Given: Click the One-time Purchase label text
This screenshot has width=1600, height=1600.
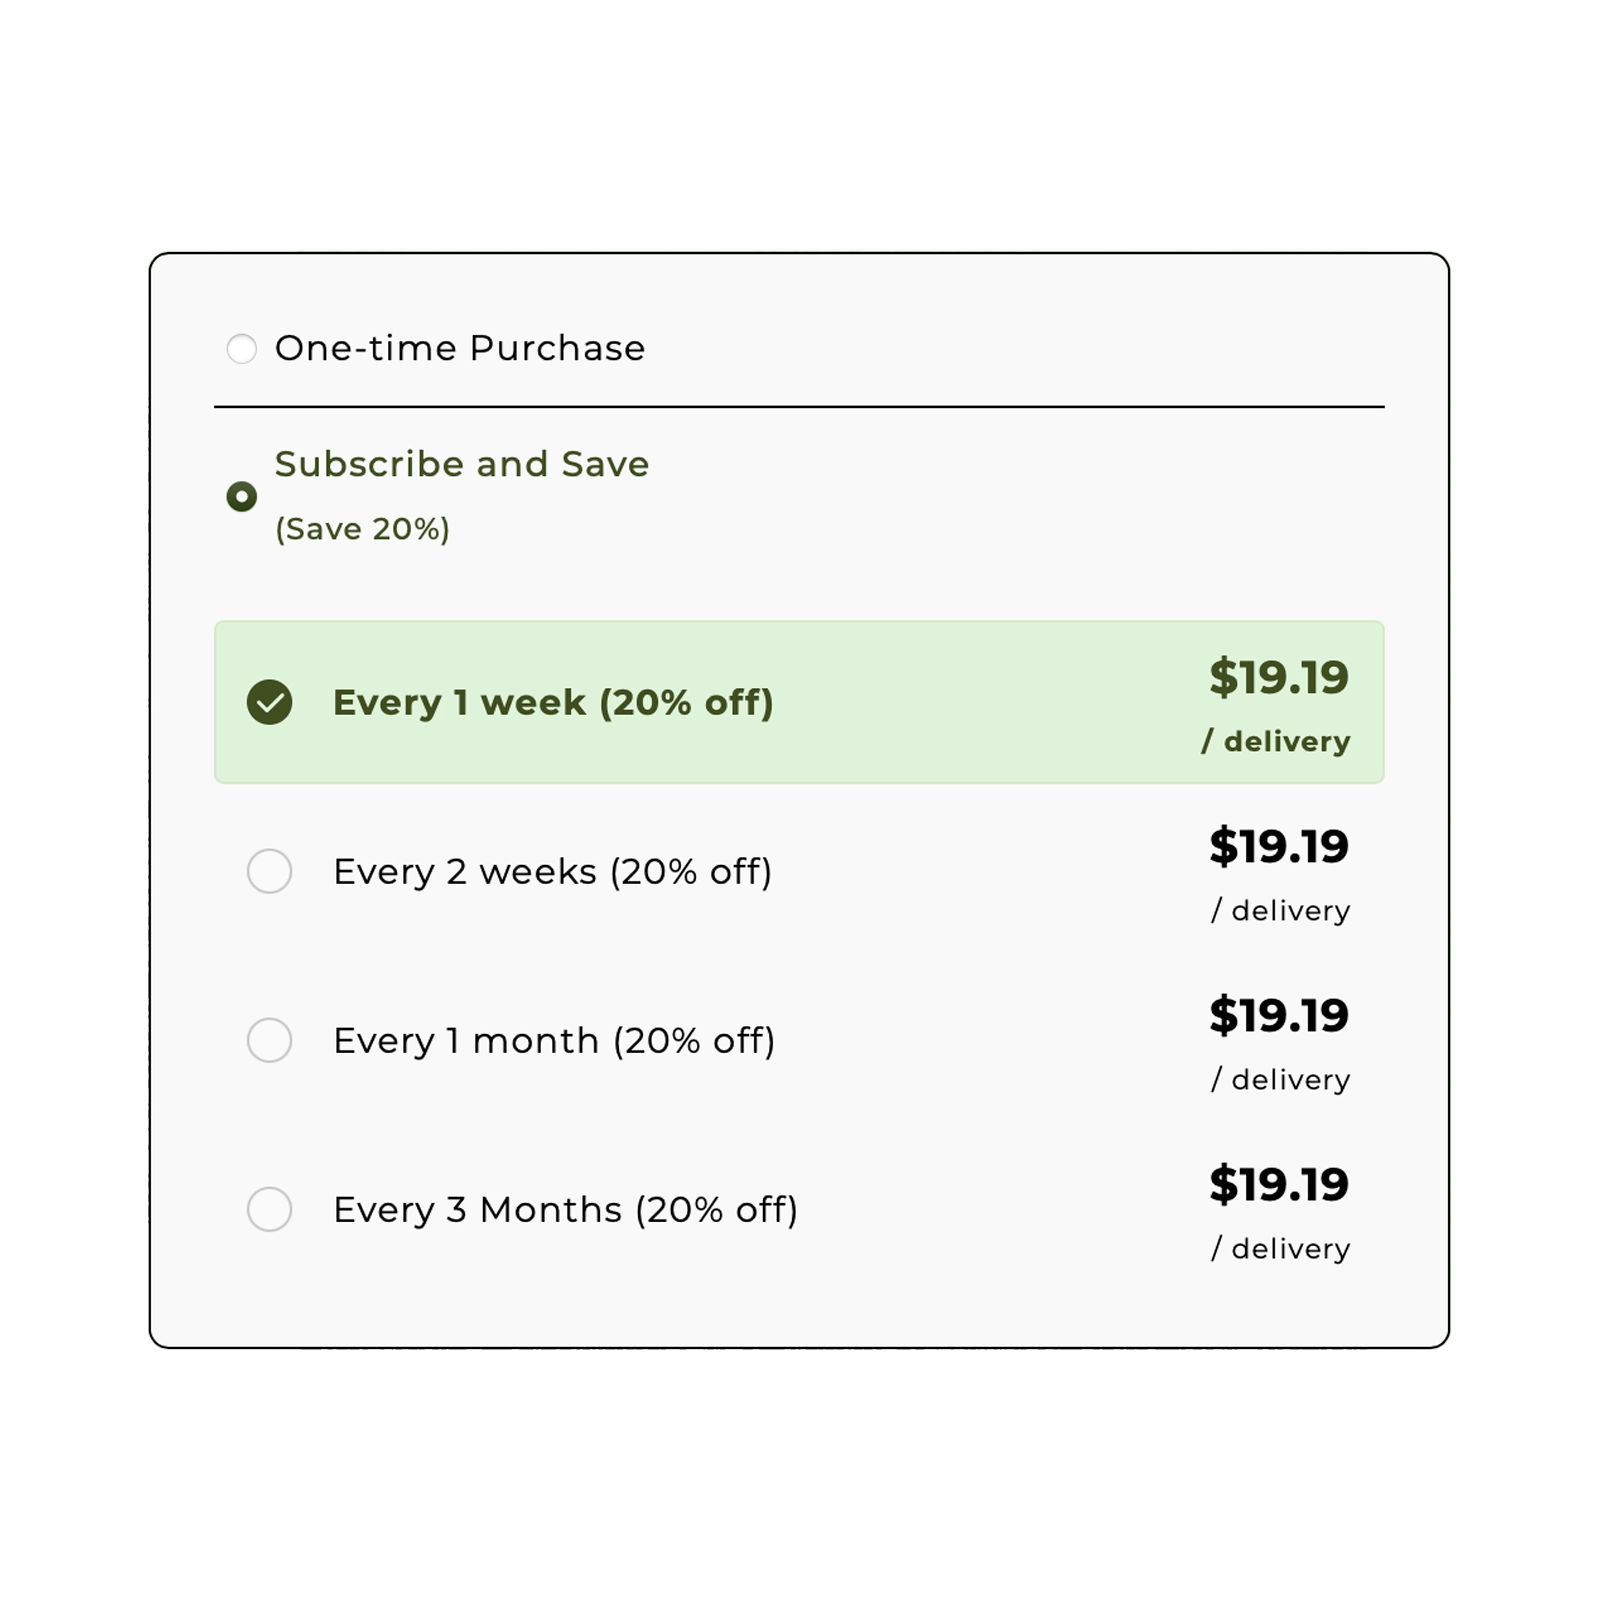Looking at the screenshot, I should (460, 348).
